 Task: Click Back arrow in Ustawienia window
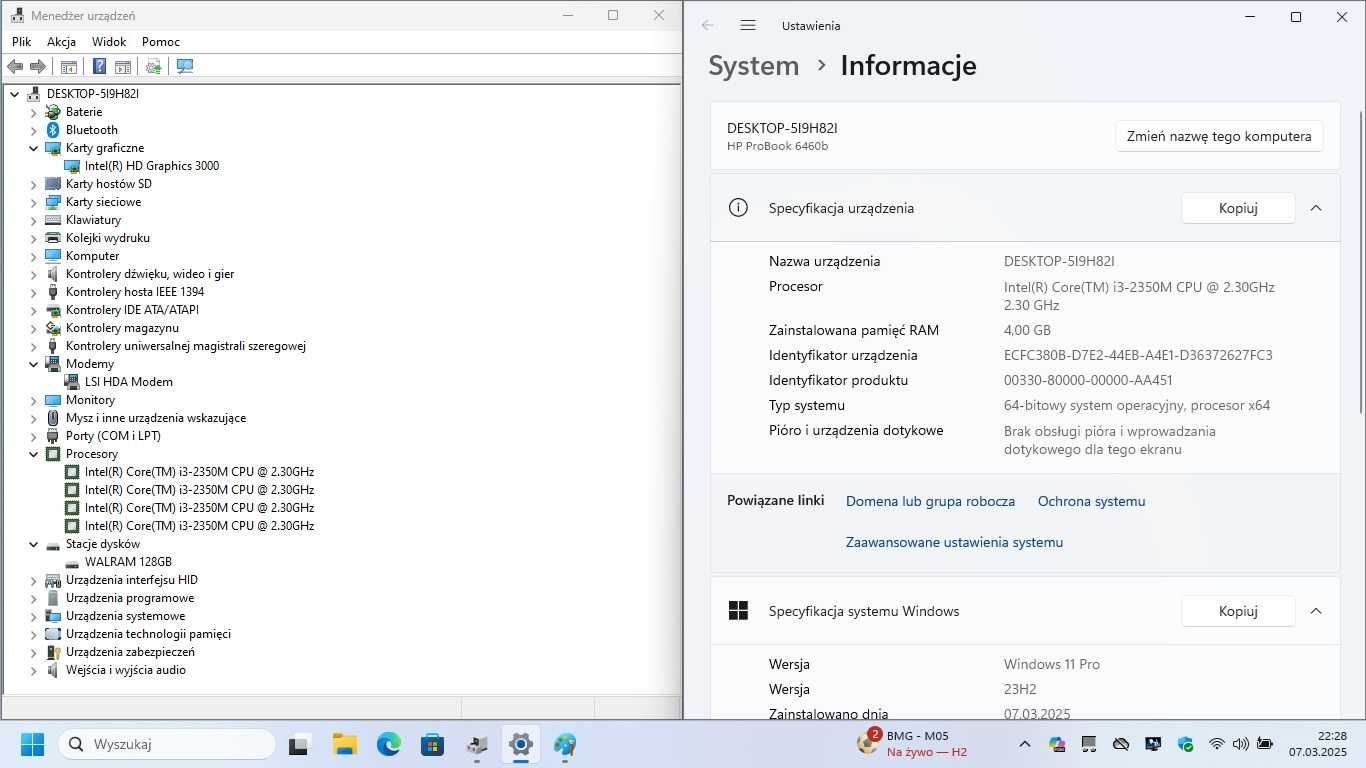708,25
